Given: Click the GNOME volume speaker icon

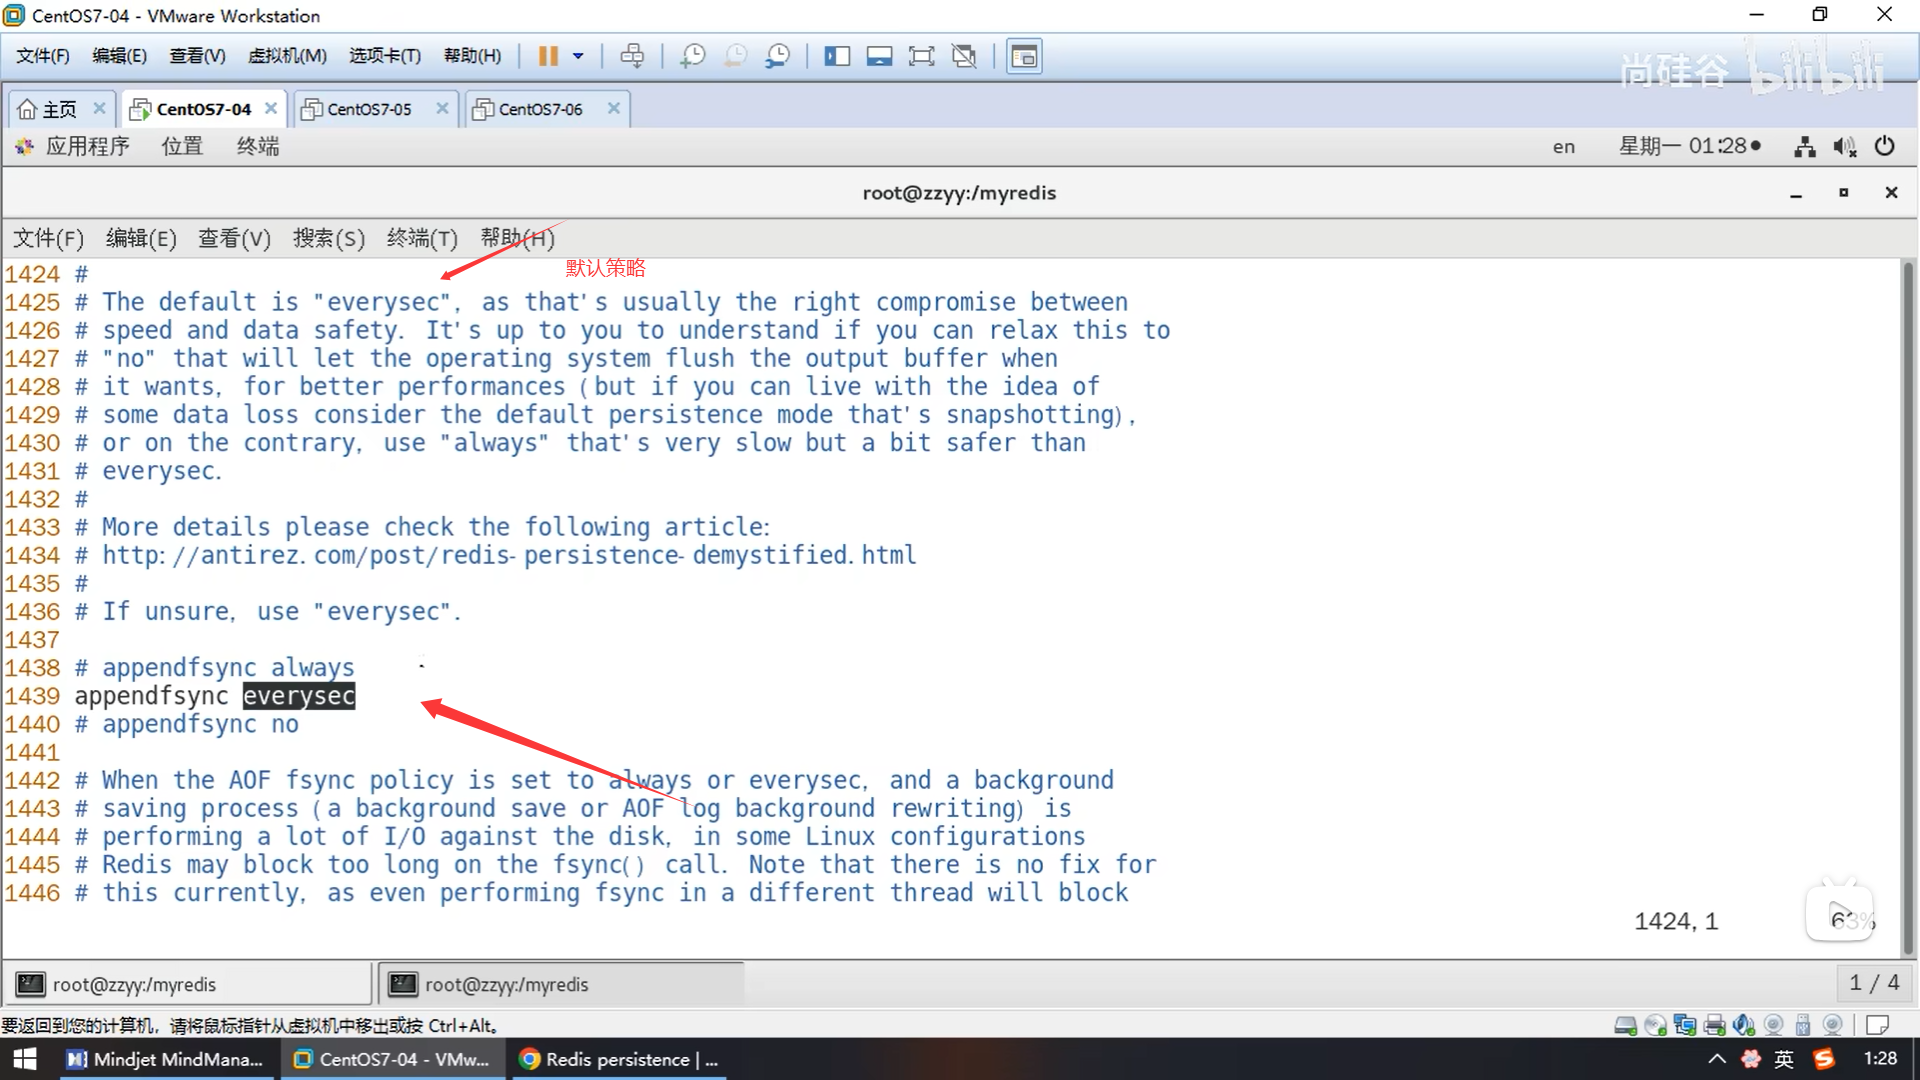Looking at the screenshot, I should pos(1844,147).
